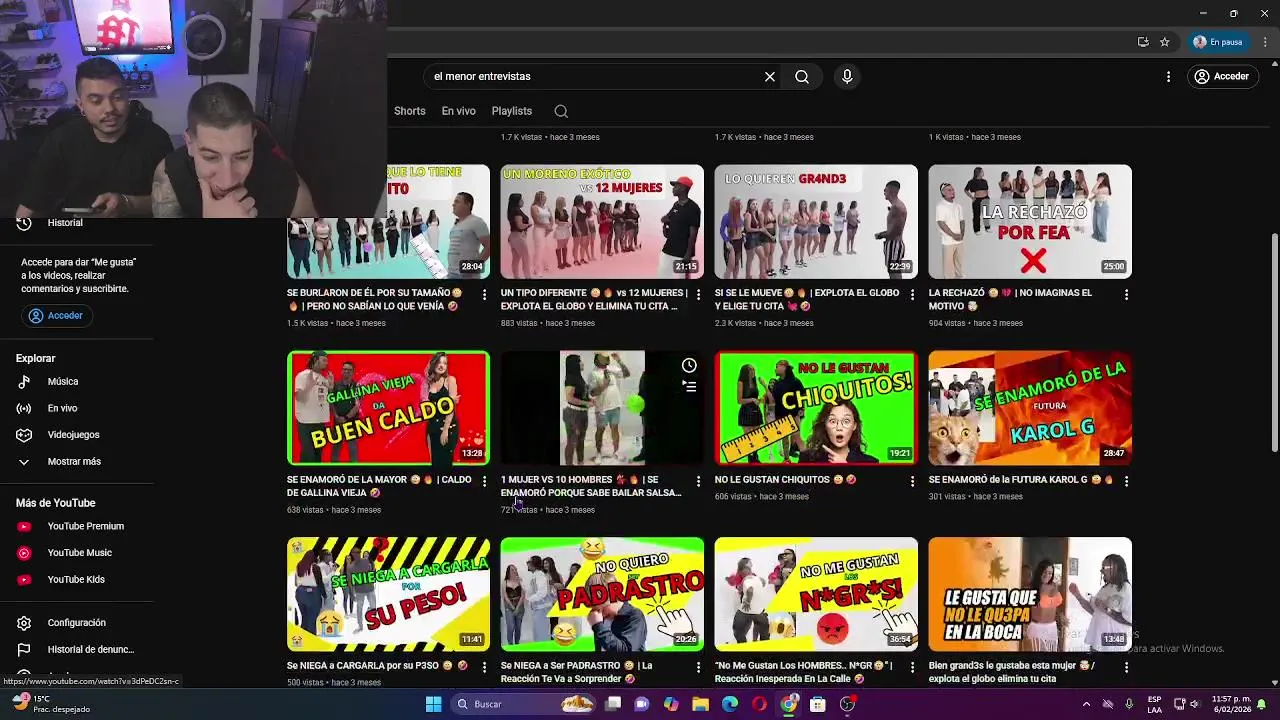Open Microsoft Edge from the taskbar

coord(730,704)
